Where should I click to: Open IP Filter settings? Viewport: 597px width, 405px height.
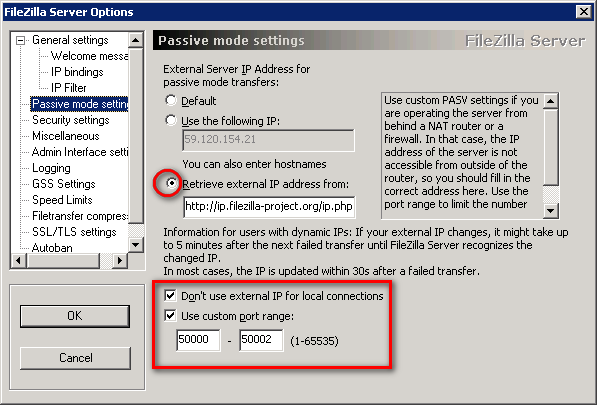(69, 88)
